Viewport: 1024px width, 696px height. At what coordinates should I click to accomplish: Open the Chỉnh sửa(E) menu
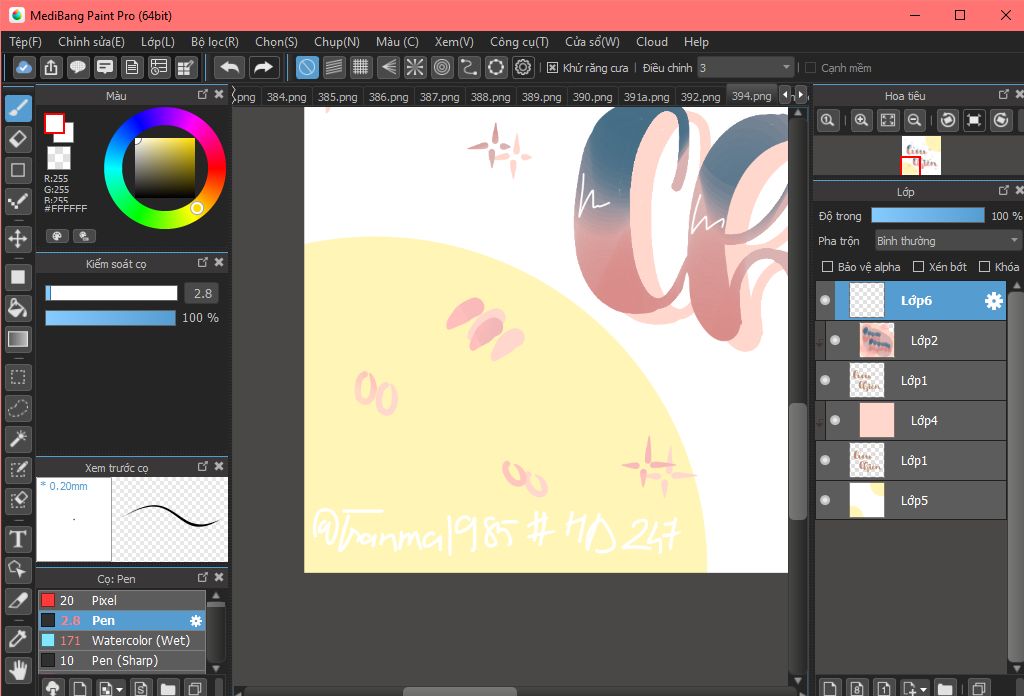pyautogui.click(x=91, y=42)
